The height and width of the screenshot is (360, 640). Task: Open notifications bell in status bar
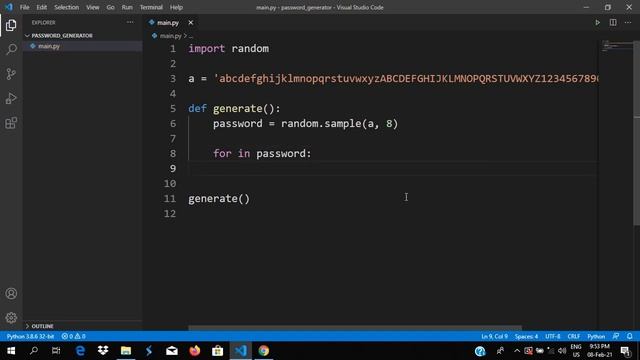pos(630,336)
